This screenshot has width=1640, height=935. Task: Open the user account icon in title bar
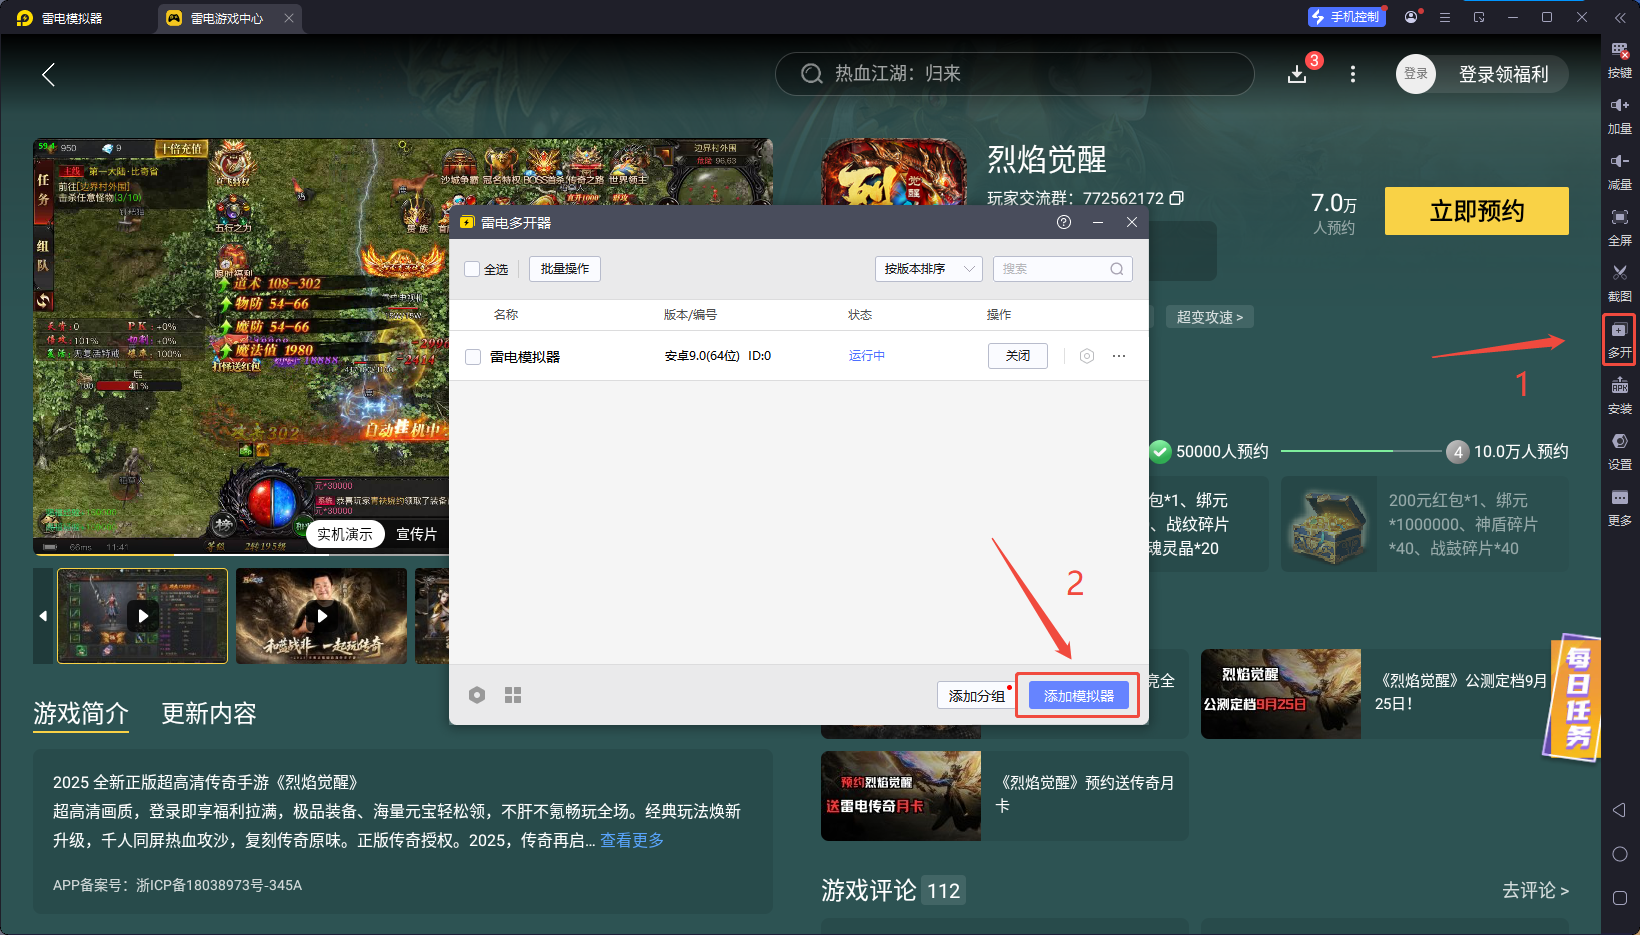[x=1411, y=17]
